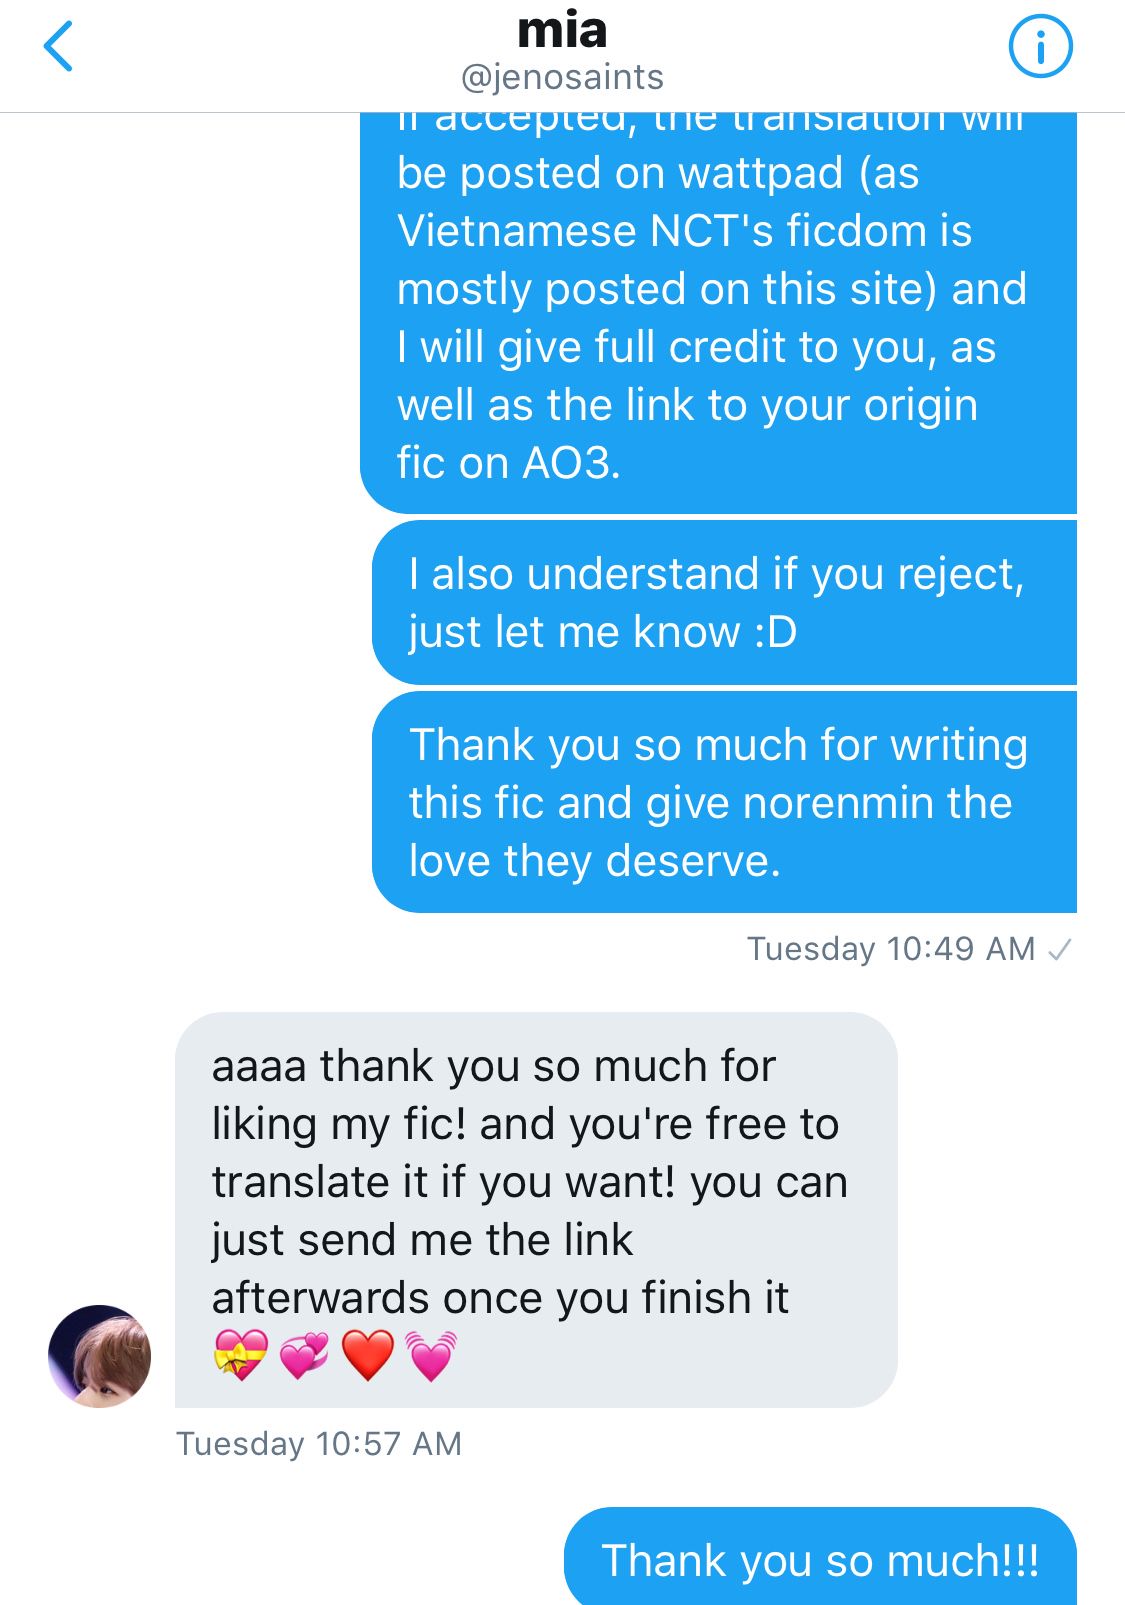Tap 'fic on AO3.' text line

508,463
